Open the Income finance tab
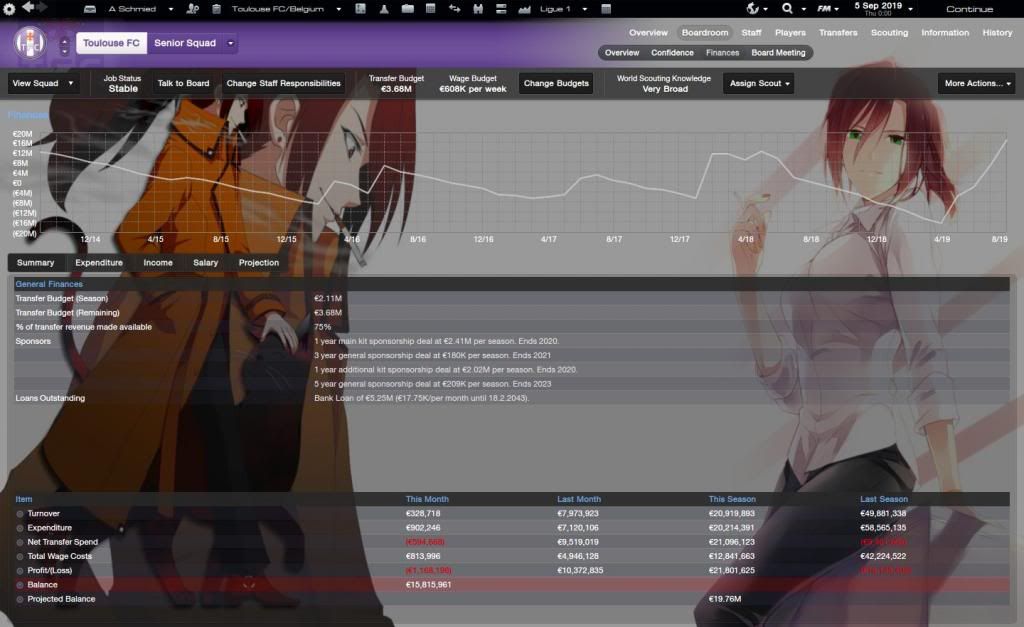 158,263
